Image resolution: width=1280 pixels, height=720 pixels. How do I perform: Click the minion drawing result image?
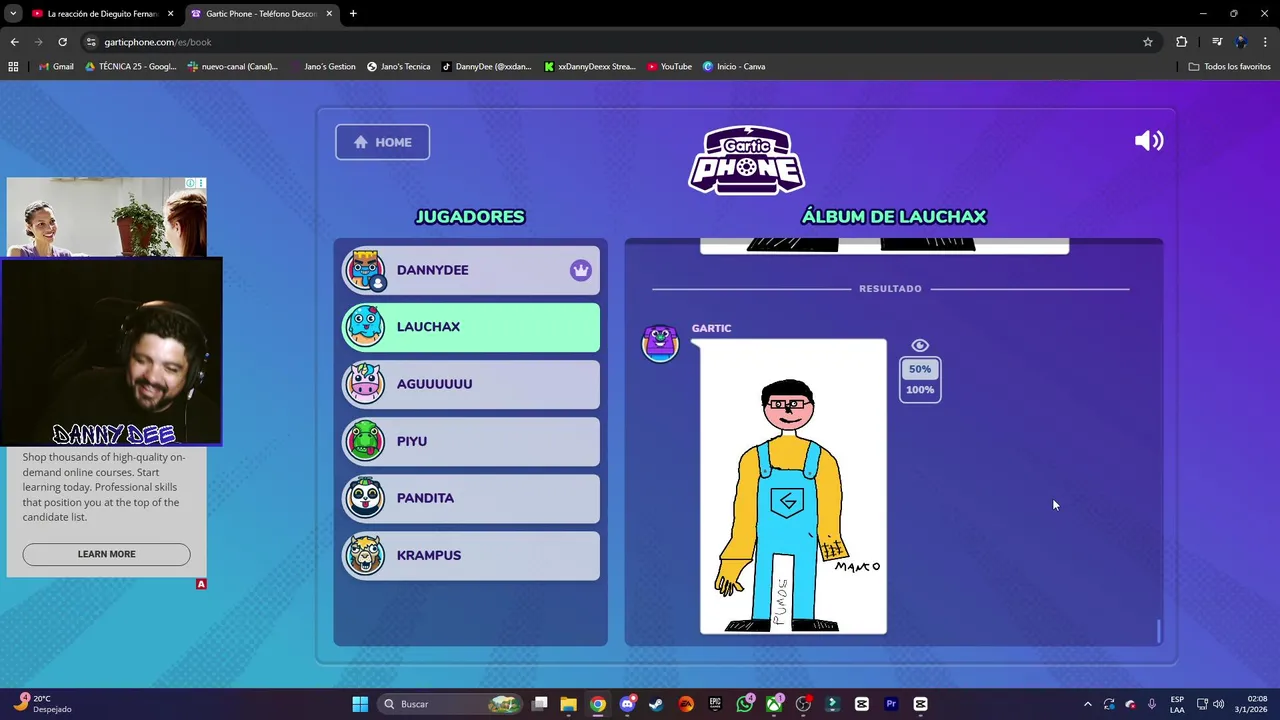point(793,487)
